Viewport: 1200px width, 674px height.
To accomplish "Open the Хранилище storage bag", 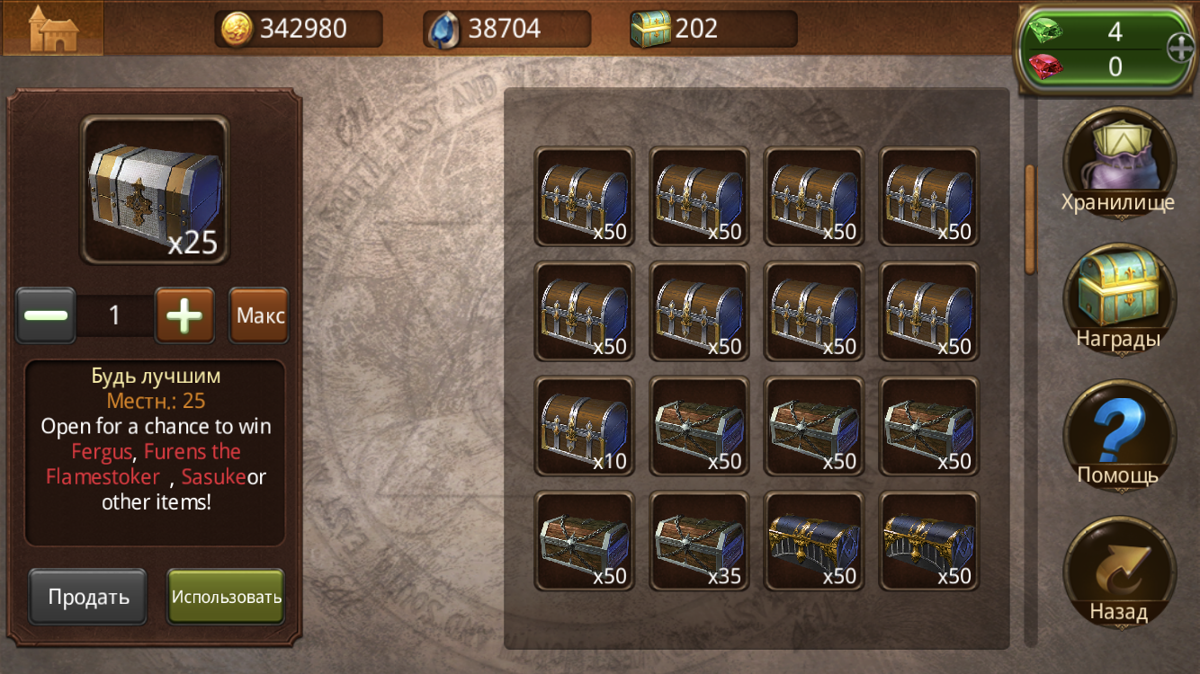I will coord(1118,162).
